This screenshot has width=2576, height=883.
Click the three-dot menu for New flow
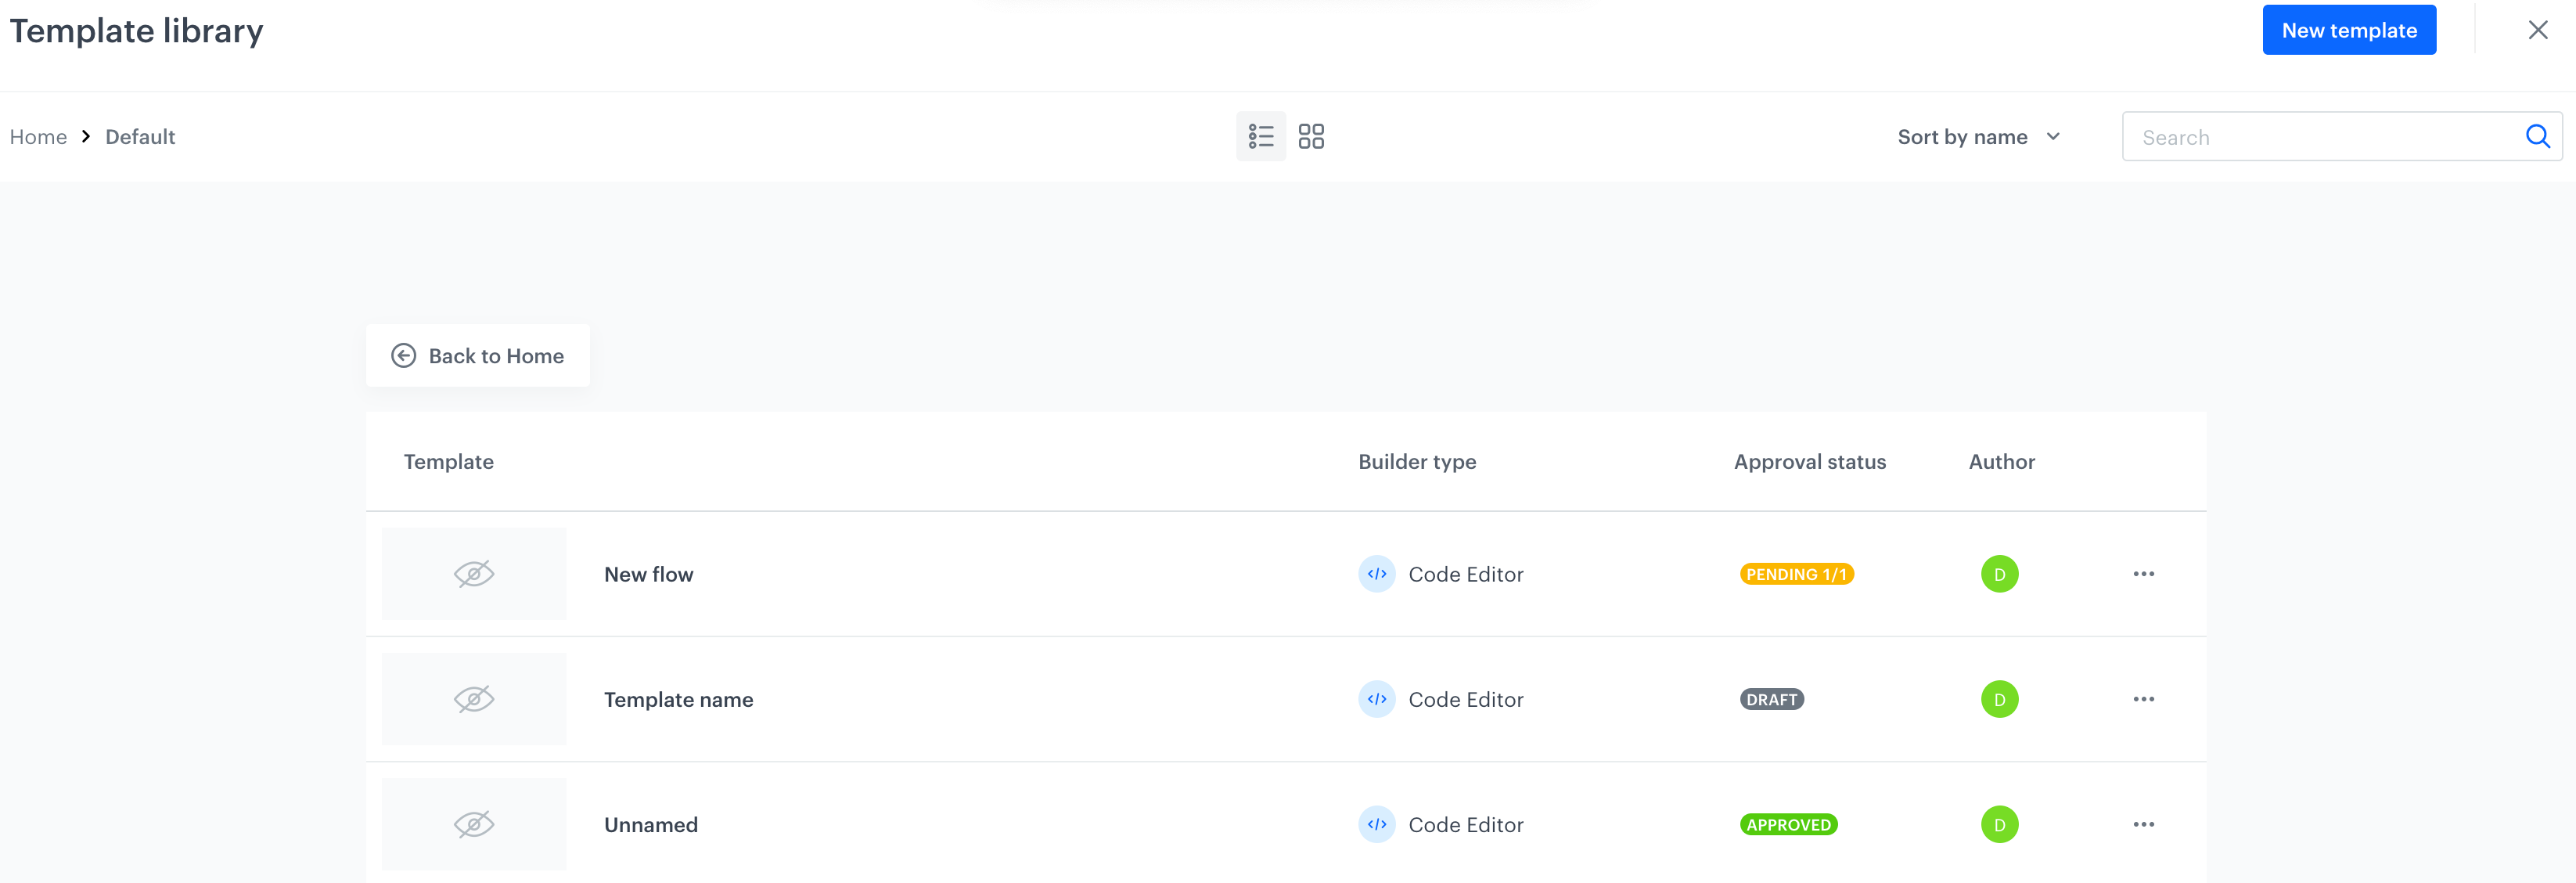pyautogui.click(x=2144, y=574)
